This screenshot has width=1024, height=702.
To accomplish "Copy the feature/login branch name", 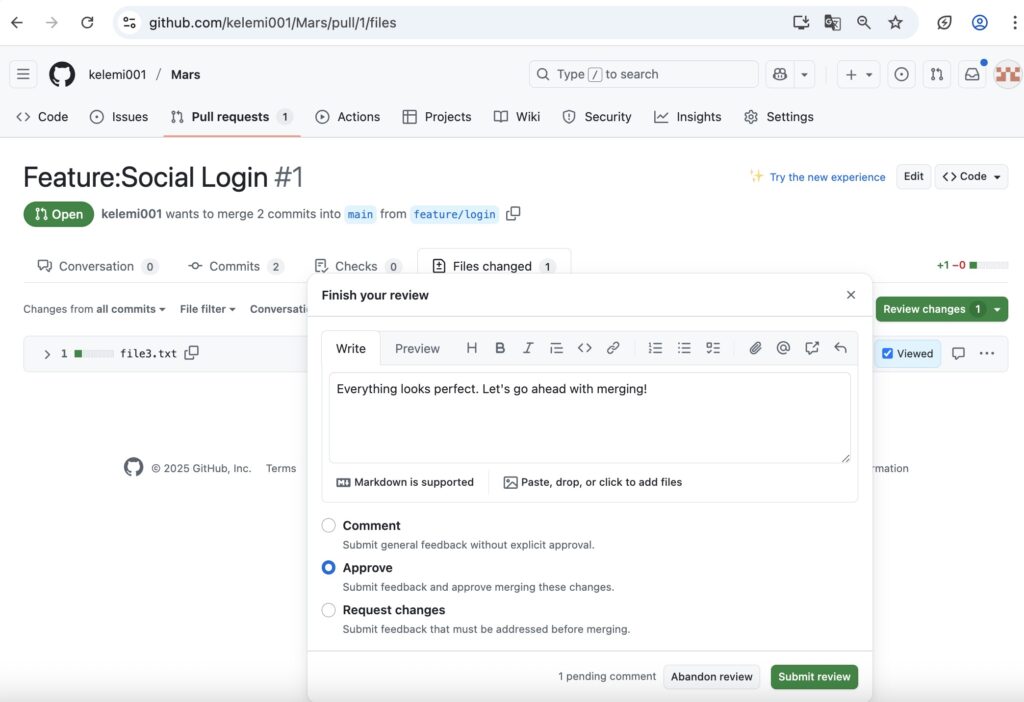I will pyautogui.click(x=513, y=214).
